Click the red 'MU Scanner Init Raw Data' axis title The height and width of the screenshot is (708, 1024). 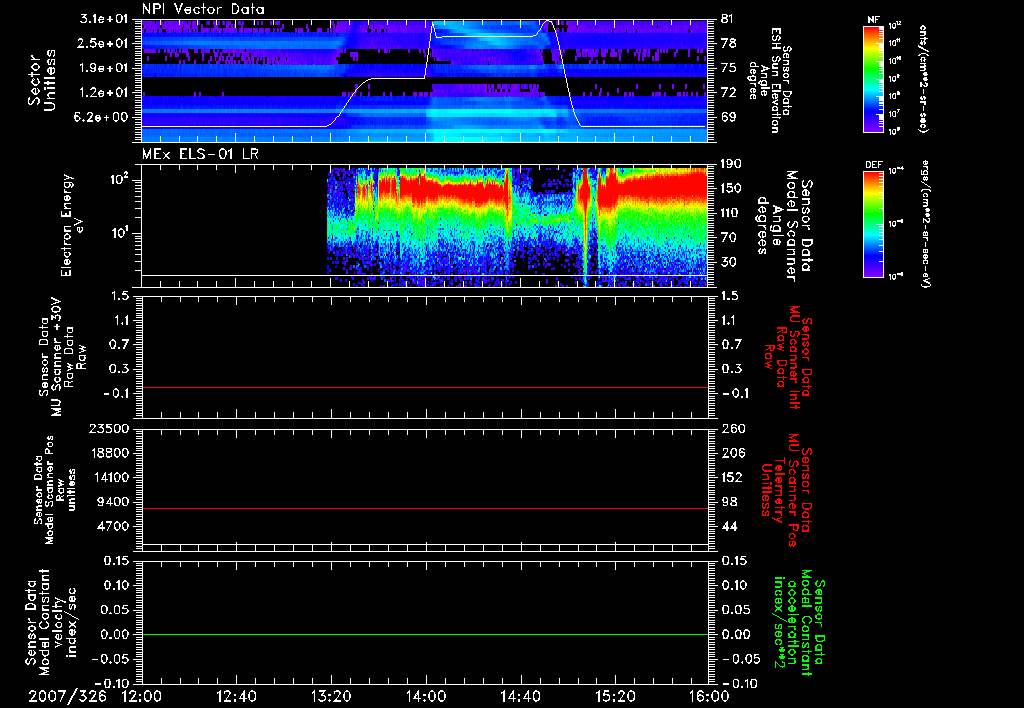click(788, 357)
